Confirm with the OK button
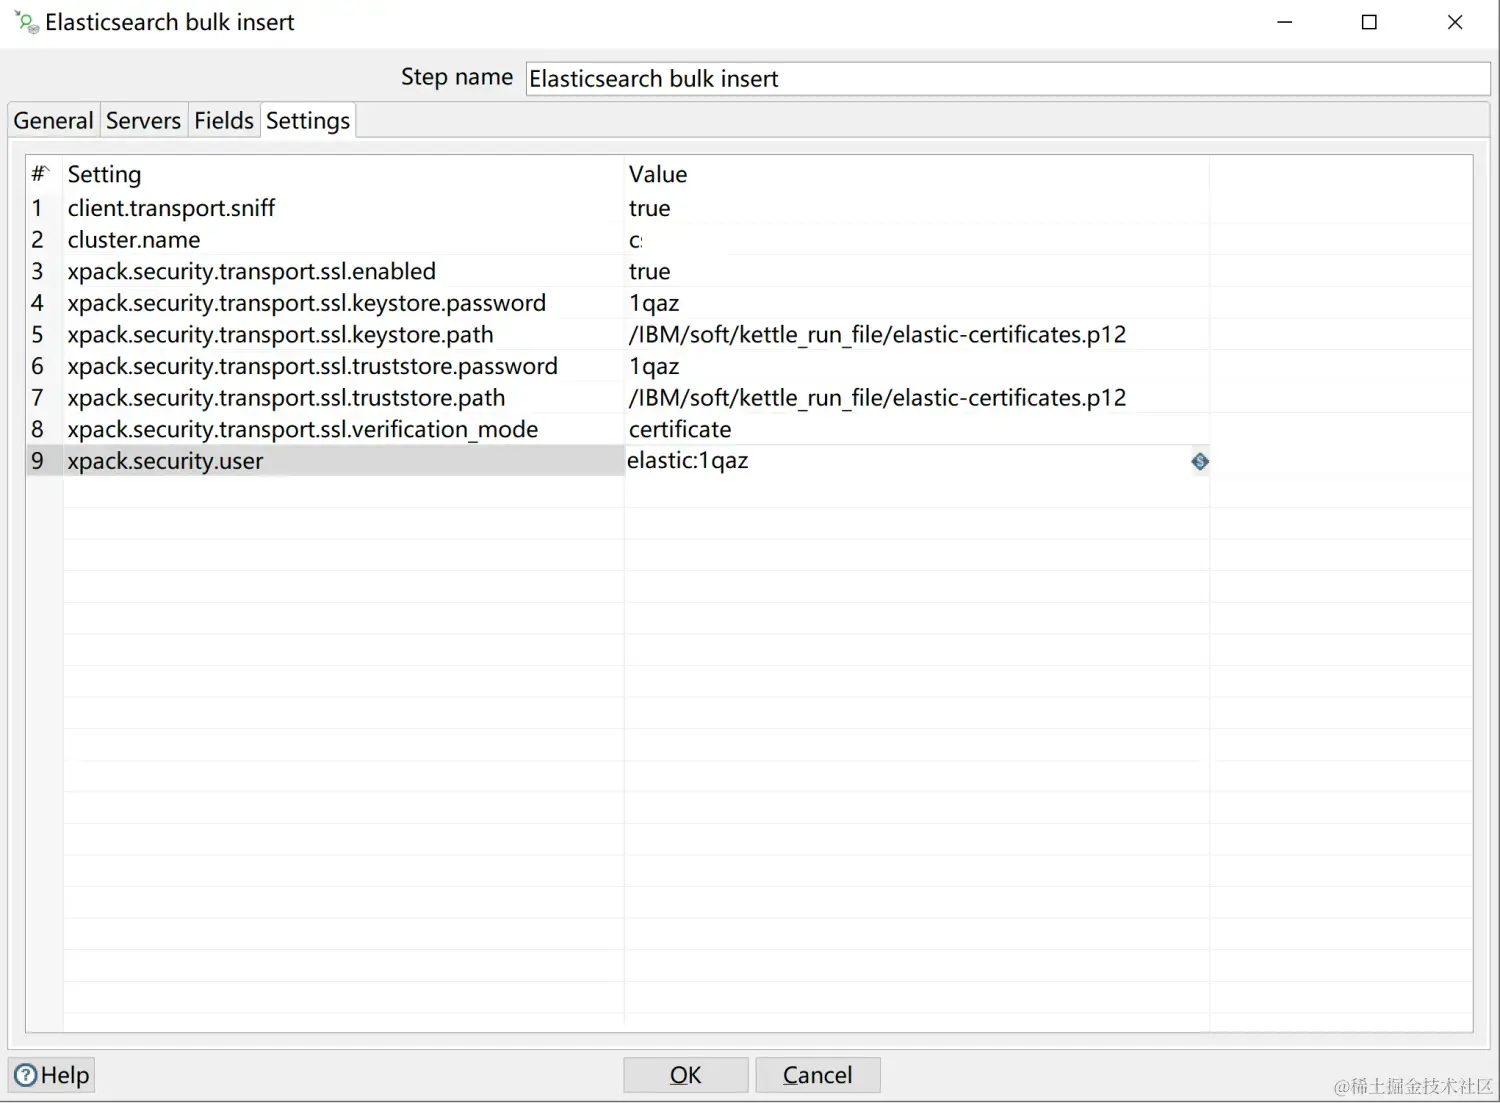The width and height of the screenshot is (1500, 1103). (686, 1075)
